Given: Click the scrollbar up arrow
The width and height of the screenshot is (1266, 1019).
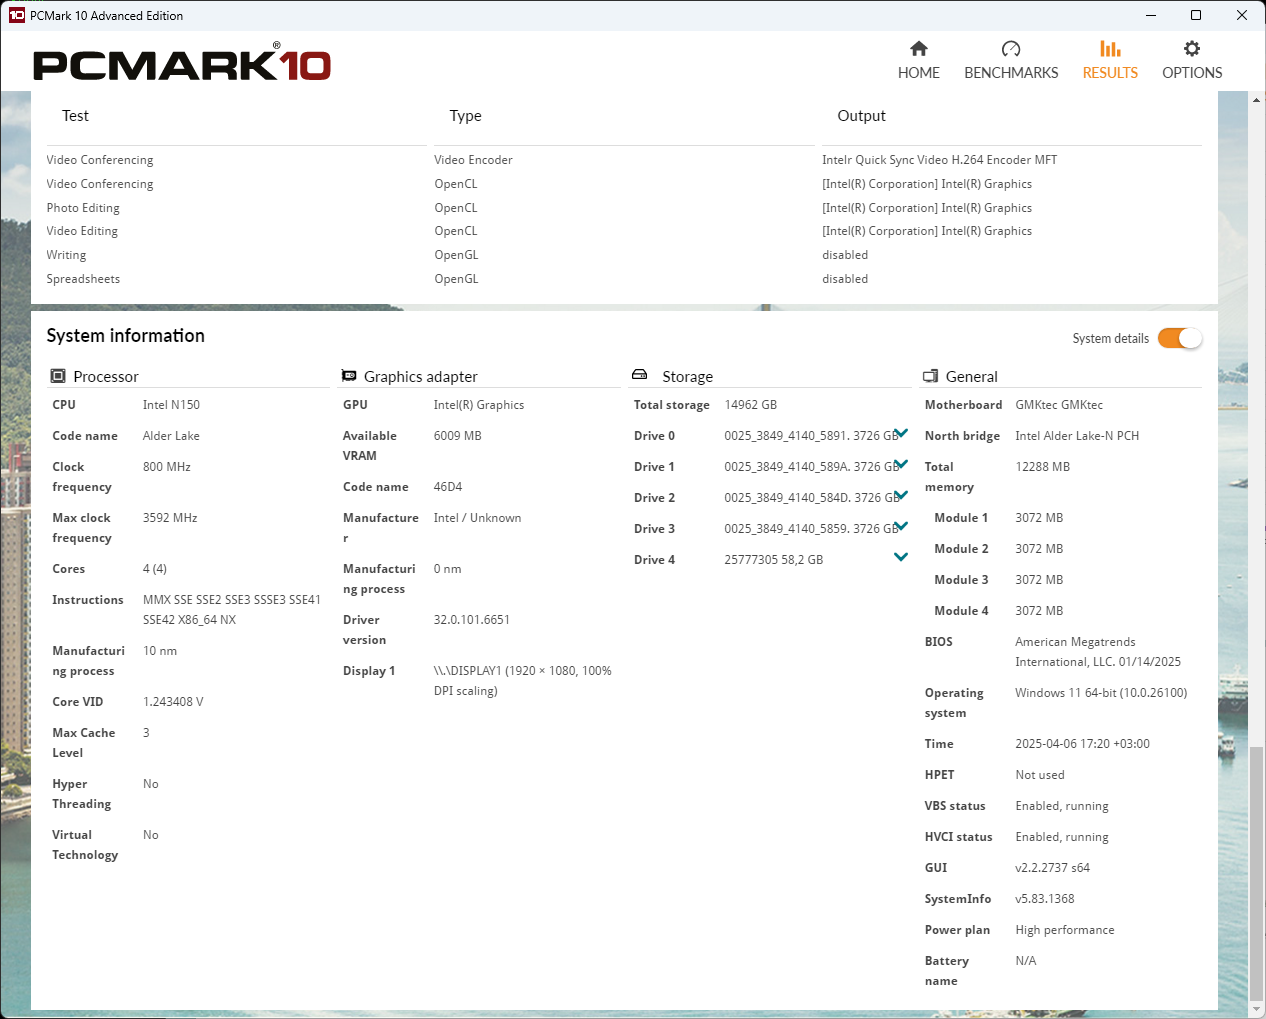Looking at the screenshot, I should click(x=1256, y=99).
